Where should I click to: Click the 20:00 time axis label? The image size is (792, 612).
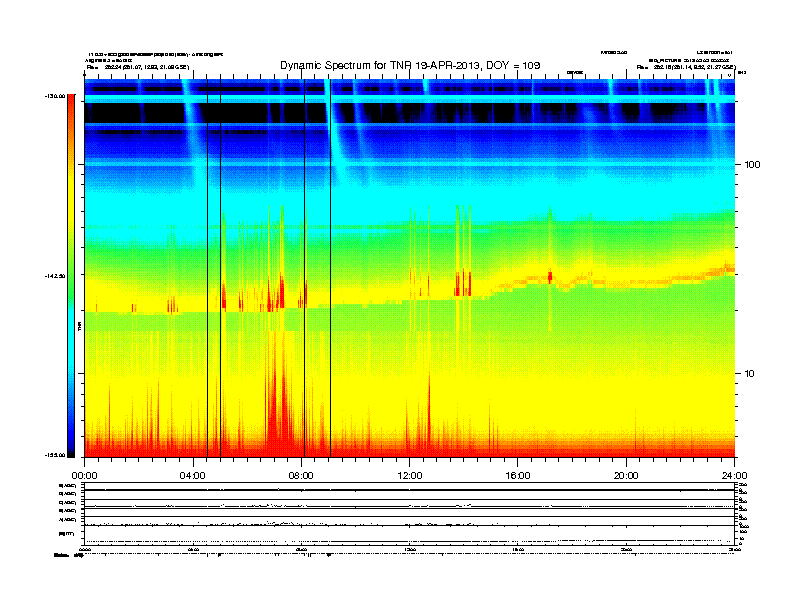tap(626, 476)
